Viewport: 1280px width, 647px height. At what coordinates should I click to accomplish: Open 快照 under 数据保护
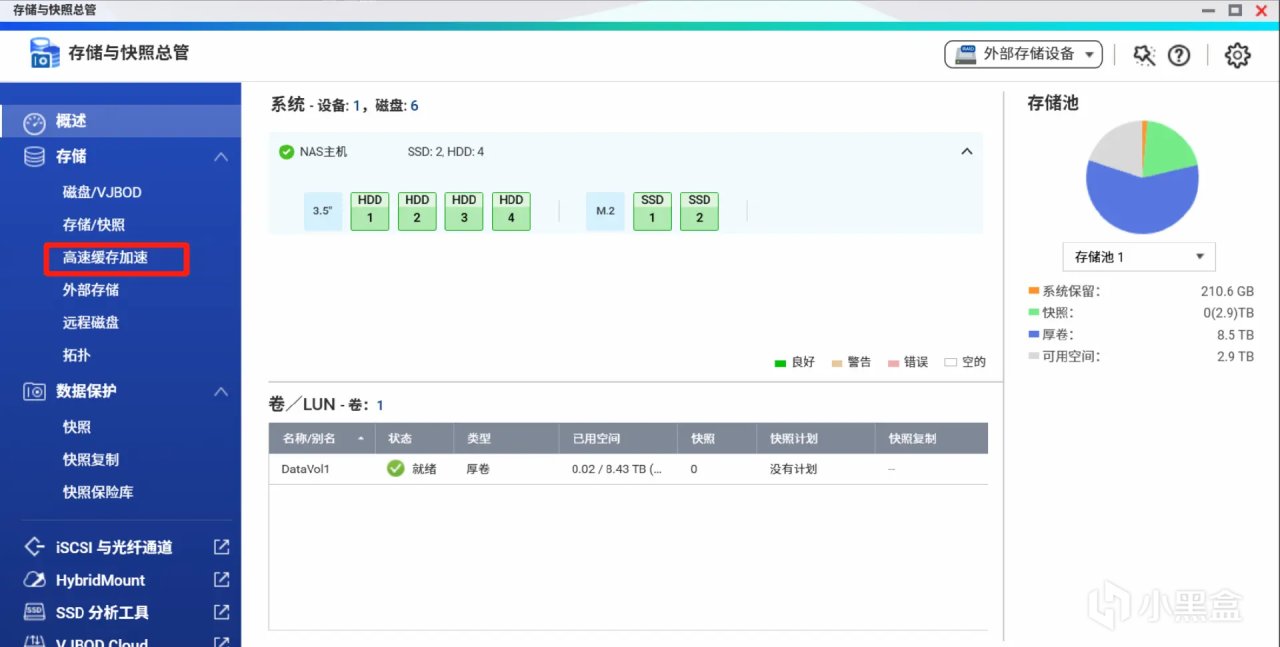click(x=77, y=427)
